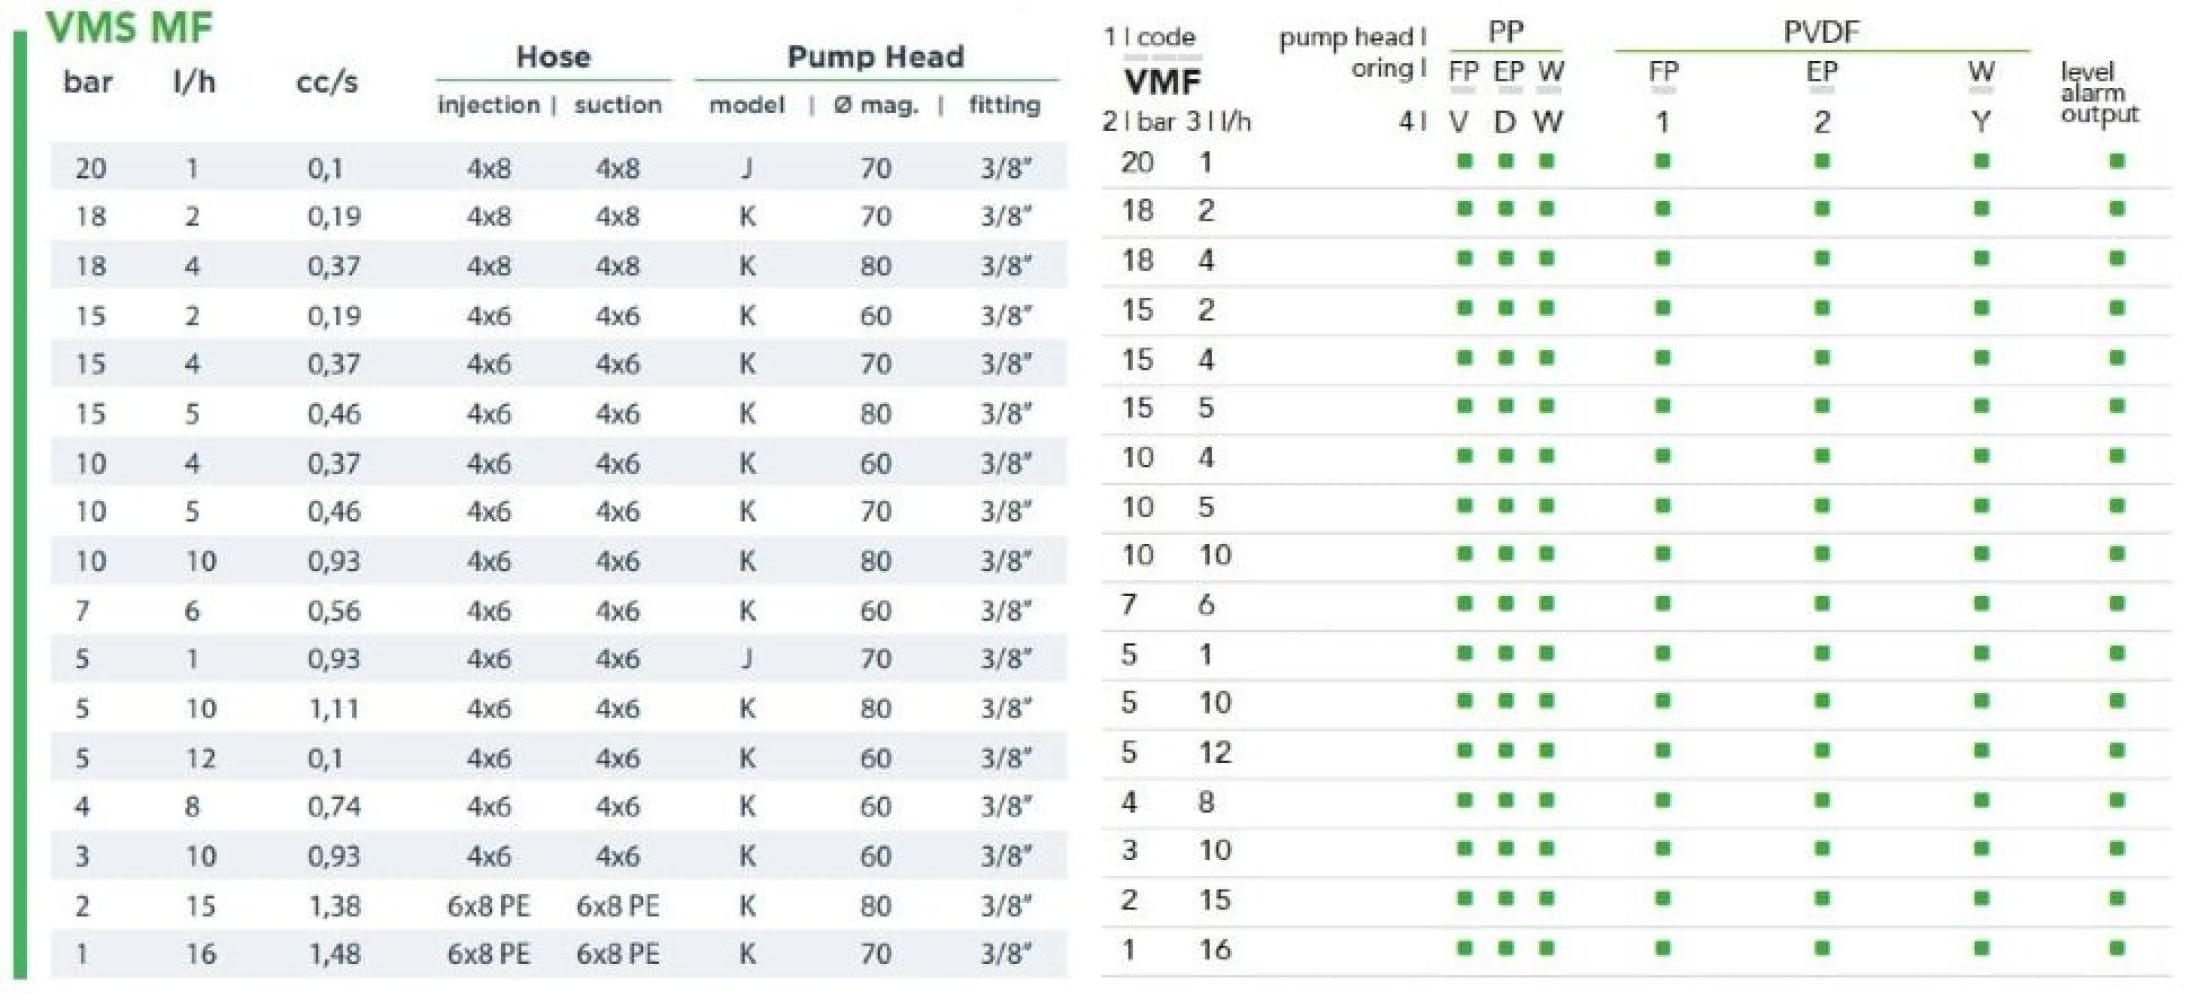The height and width of the screenshot is (1000, 2189).
Task: Click PP W square in 7 bar 6 l/h row
Action: tap(1547, 603)
